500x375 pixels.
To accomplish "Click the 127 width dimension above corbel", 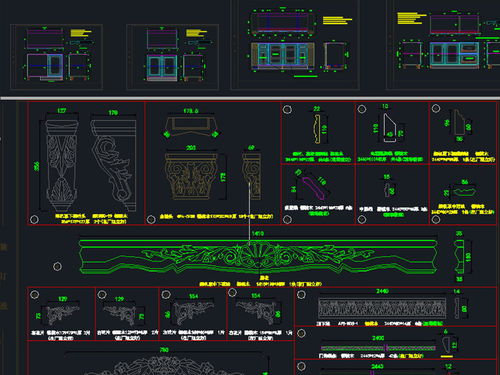I will tap(62, 111).
